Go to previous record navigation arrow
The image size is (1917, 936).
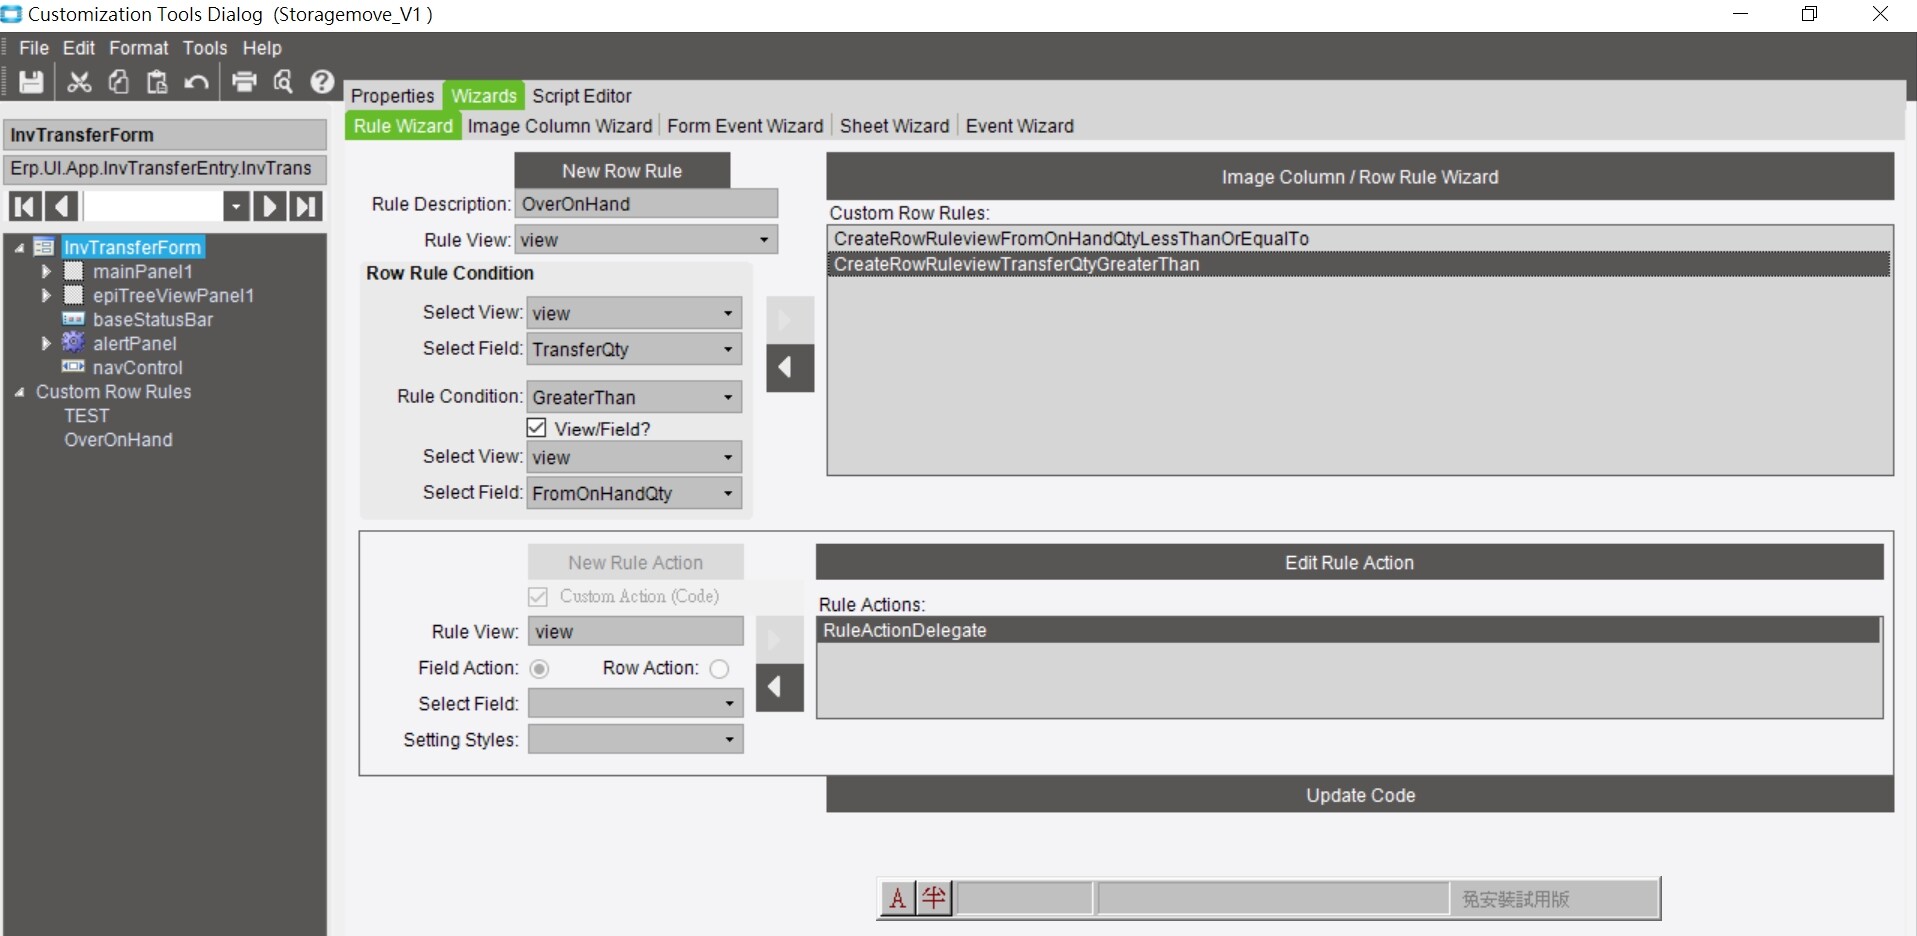[62, 207]
